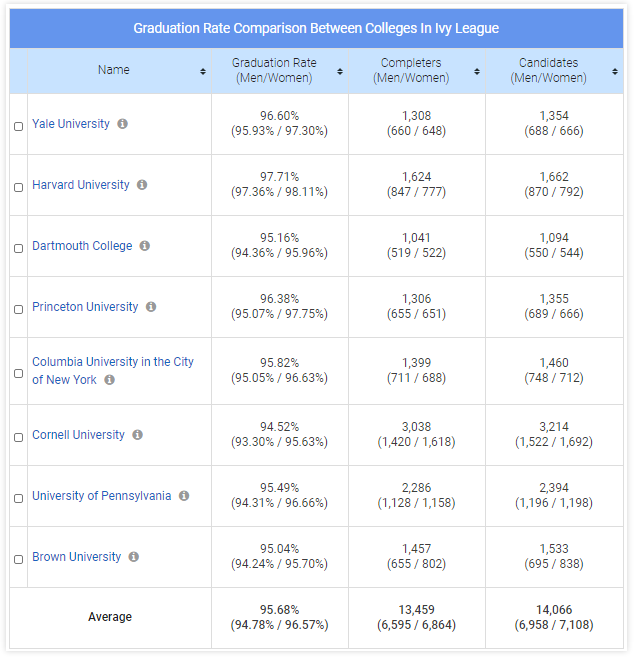Open the University of Pennsylvania link
This screenshot has width=634, height=661.
point(101,496)
